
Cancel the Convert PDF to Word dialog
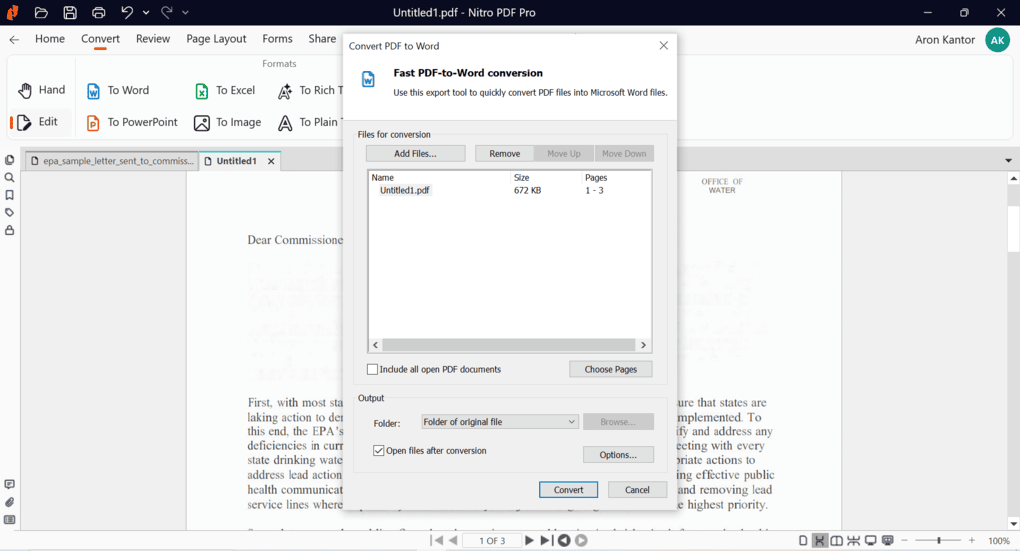pos(638,490)
